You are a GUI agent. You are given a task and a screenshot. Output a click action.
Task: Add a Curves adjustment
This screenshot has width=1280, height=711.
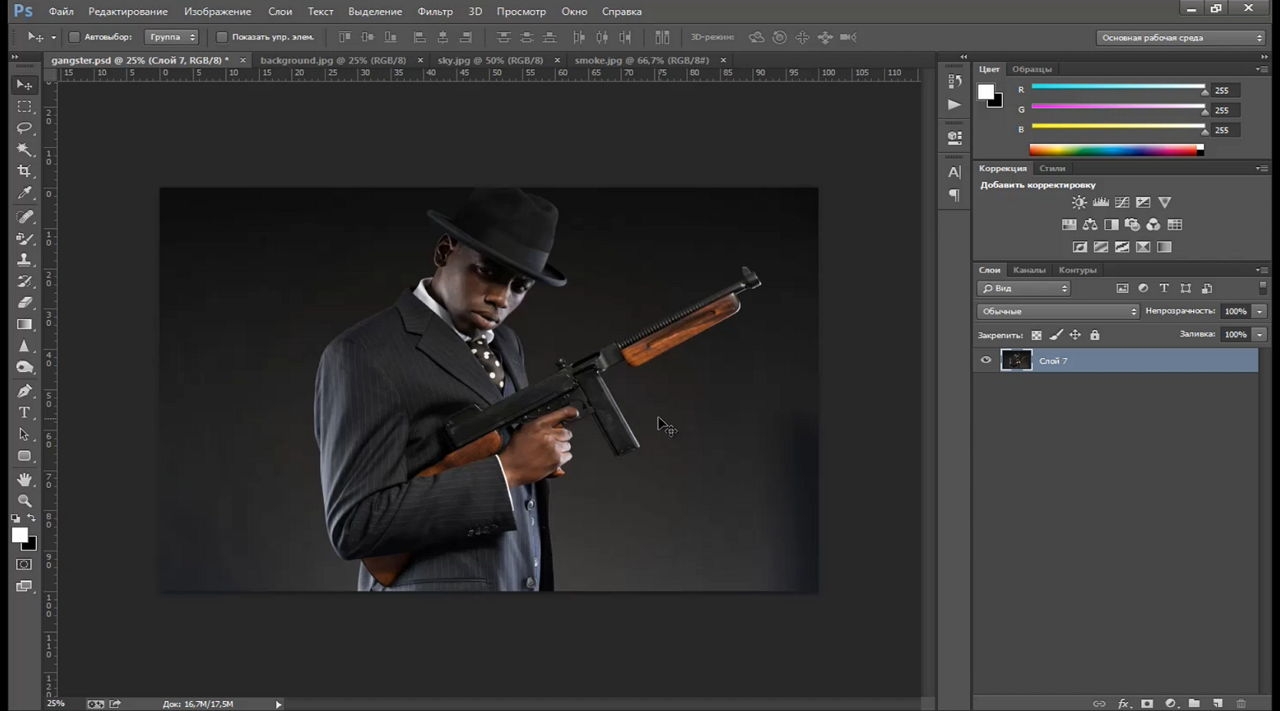tap(1122, 203)
